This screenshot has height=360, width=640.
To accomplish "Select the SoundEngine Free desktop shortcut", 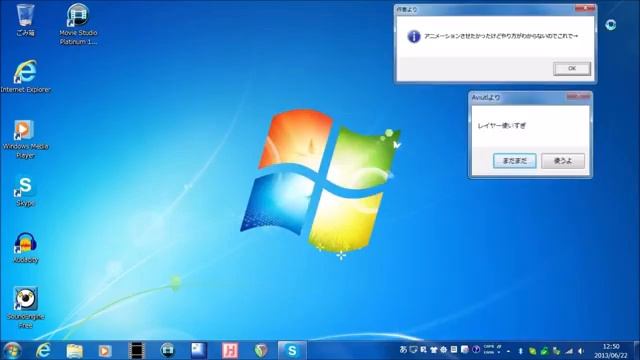I will point(25,307).
